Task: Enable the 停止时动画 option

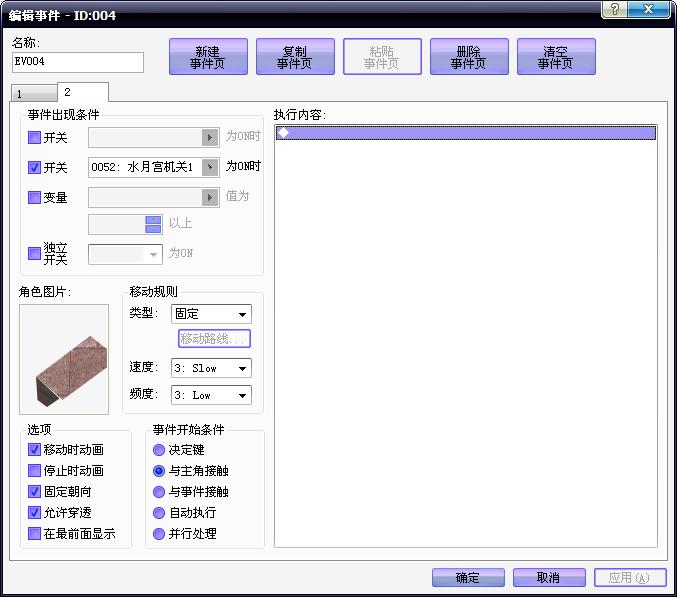Action: point(34,470)
